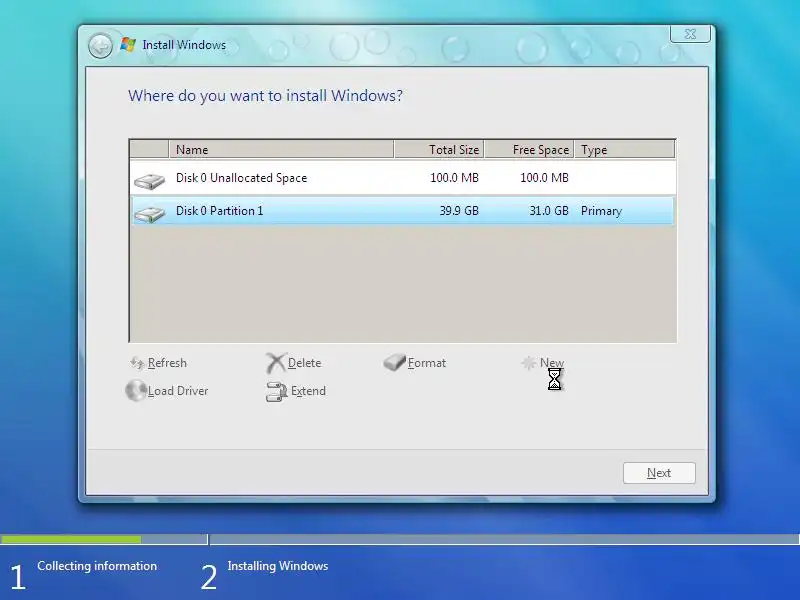Screen dimensions: 800x600
Task: Sort by the Name column header
Action: pyautogui.click(x=281, y=149)
